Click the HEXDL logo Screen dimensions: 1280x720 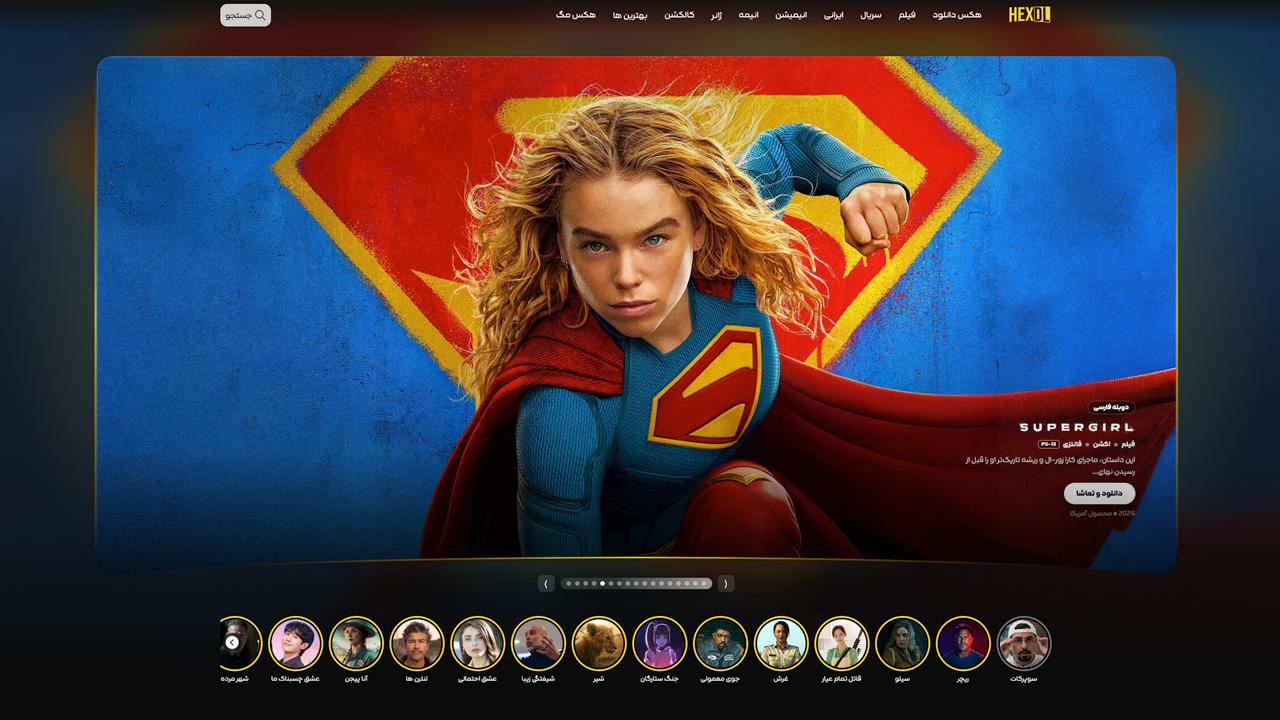pos(1029,14)
